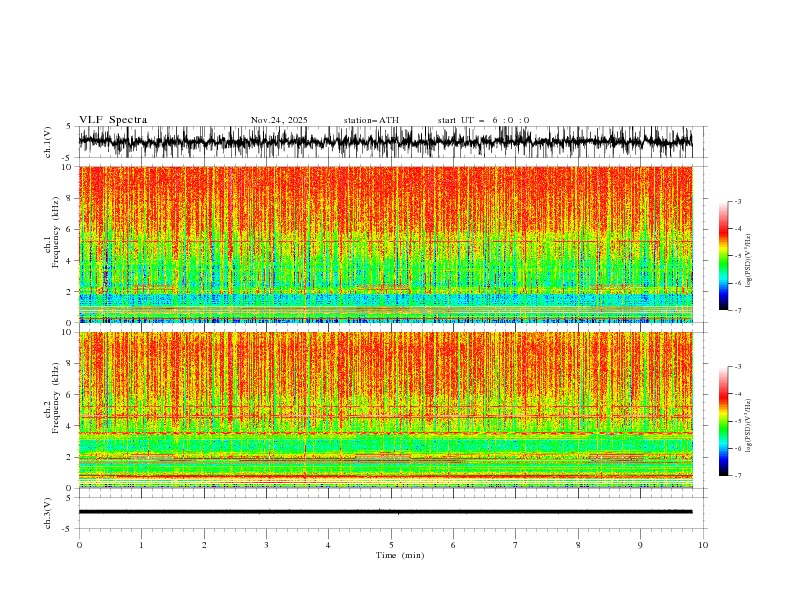Image resolution: width=792 pixels, height=612 pixels.
Task: Click the color scale bar beside ch.1 spectrogram
Action: (723, 256)
